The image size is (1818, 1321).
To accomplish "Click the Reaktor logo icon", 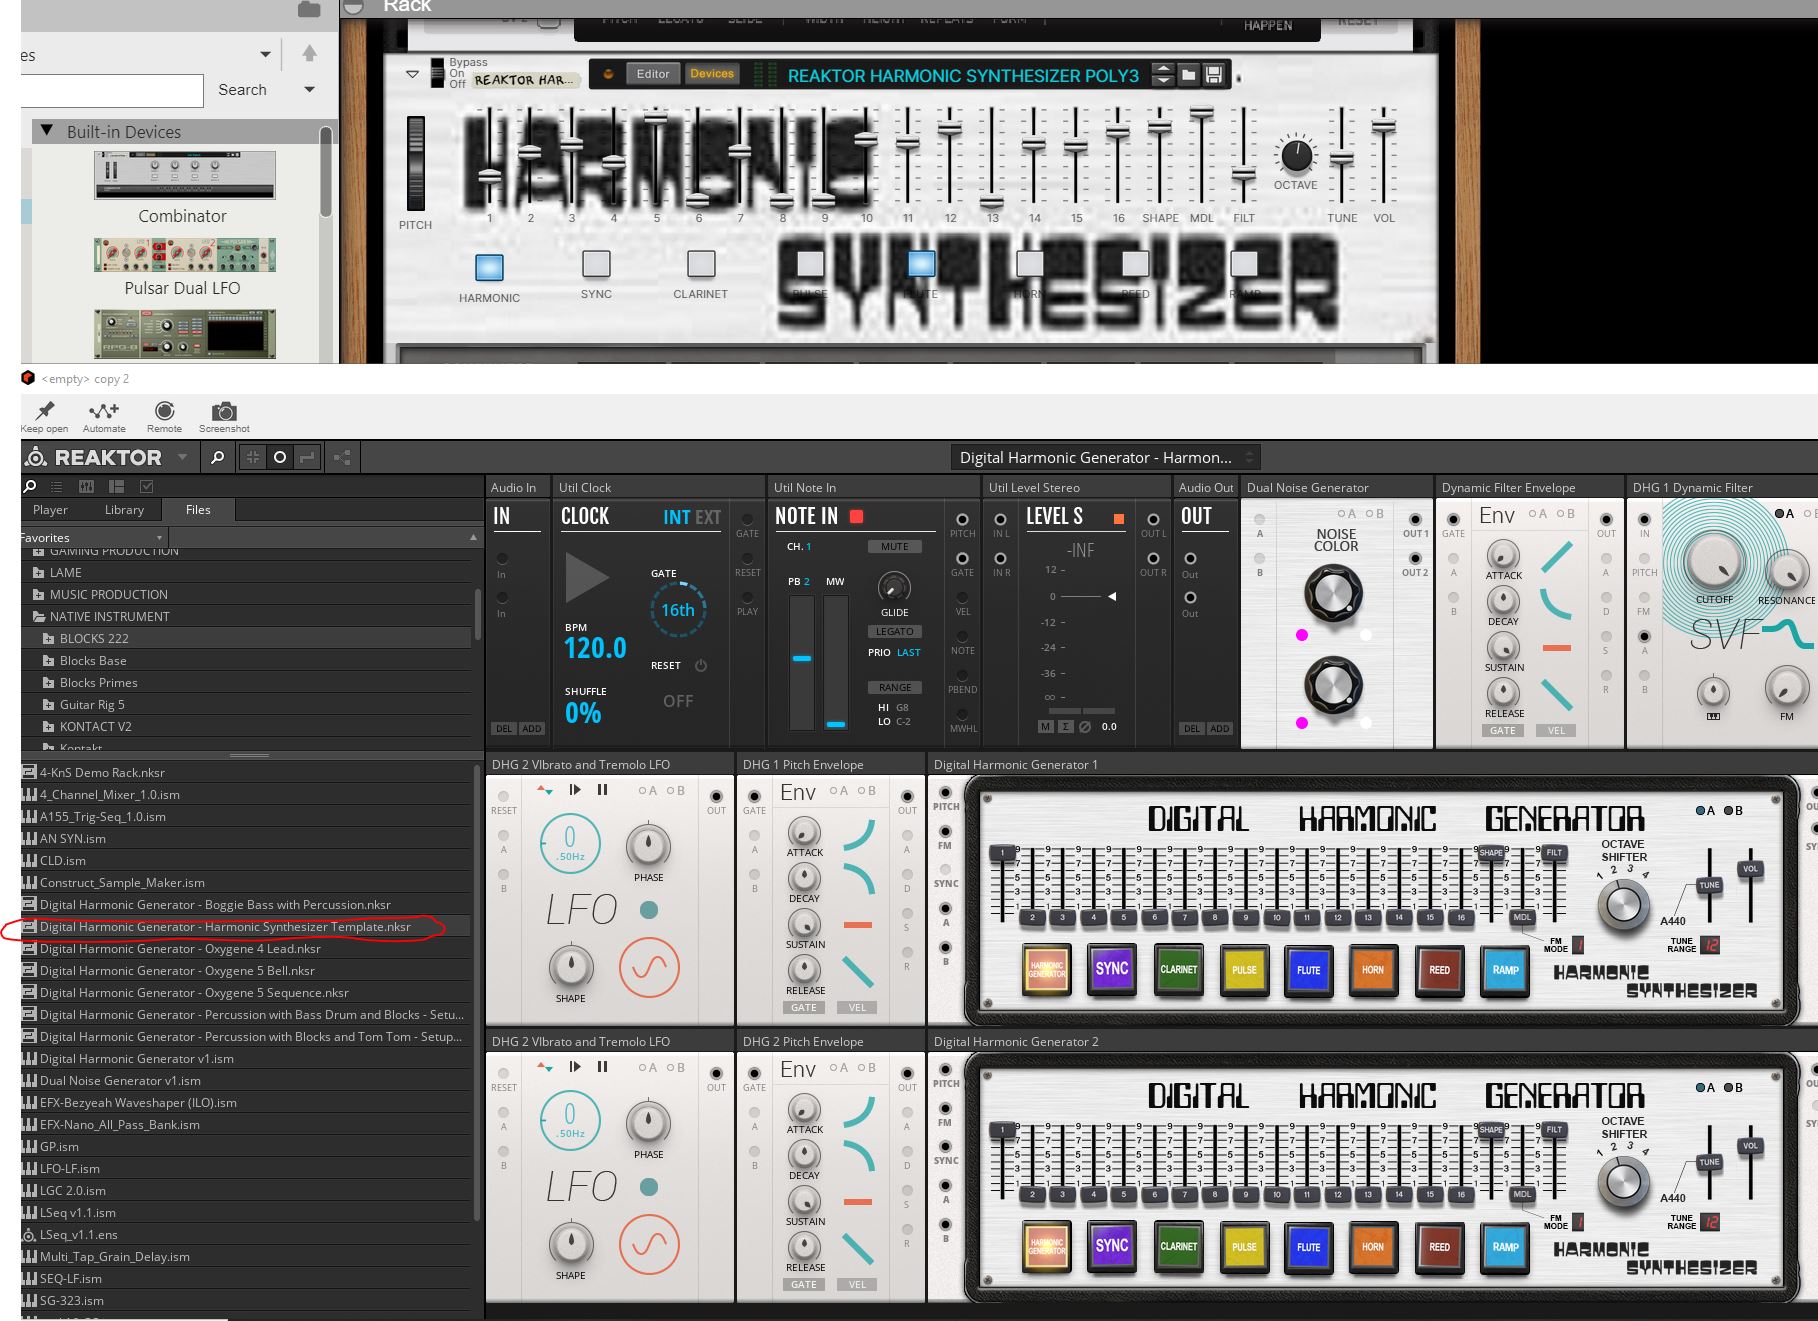I will (36, 457).
